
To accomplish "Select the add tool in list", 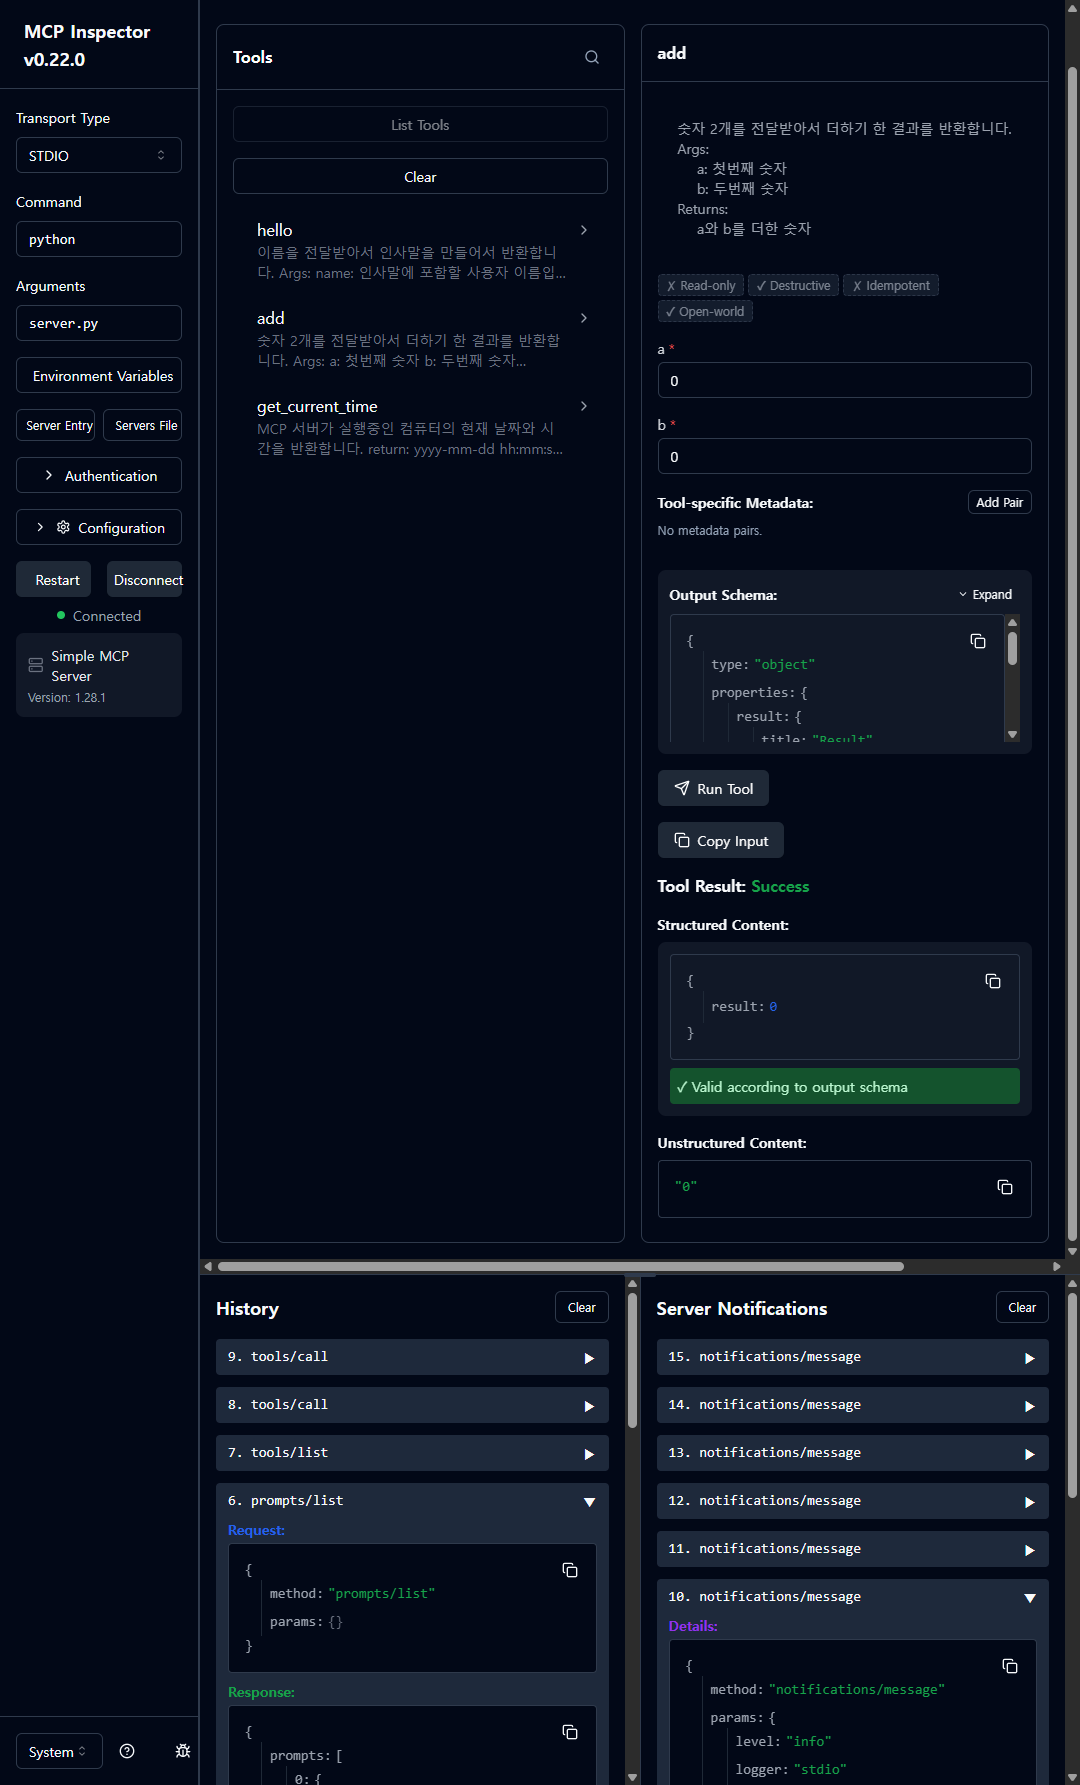I will coord(420,338).
